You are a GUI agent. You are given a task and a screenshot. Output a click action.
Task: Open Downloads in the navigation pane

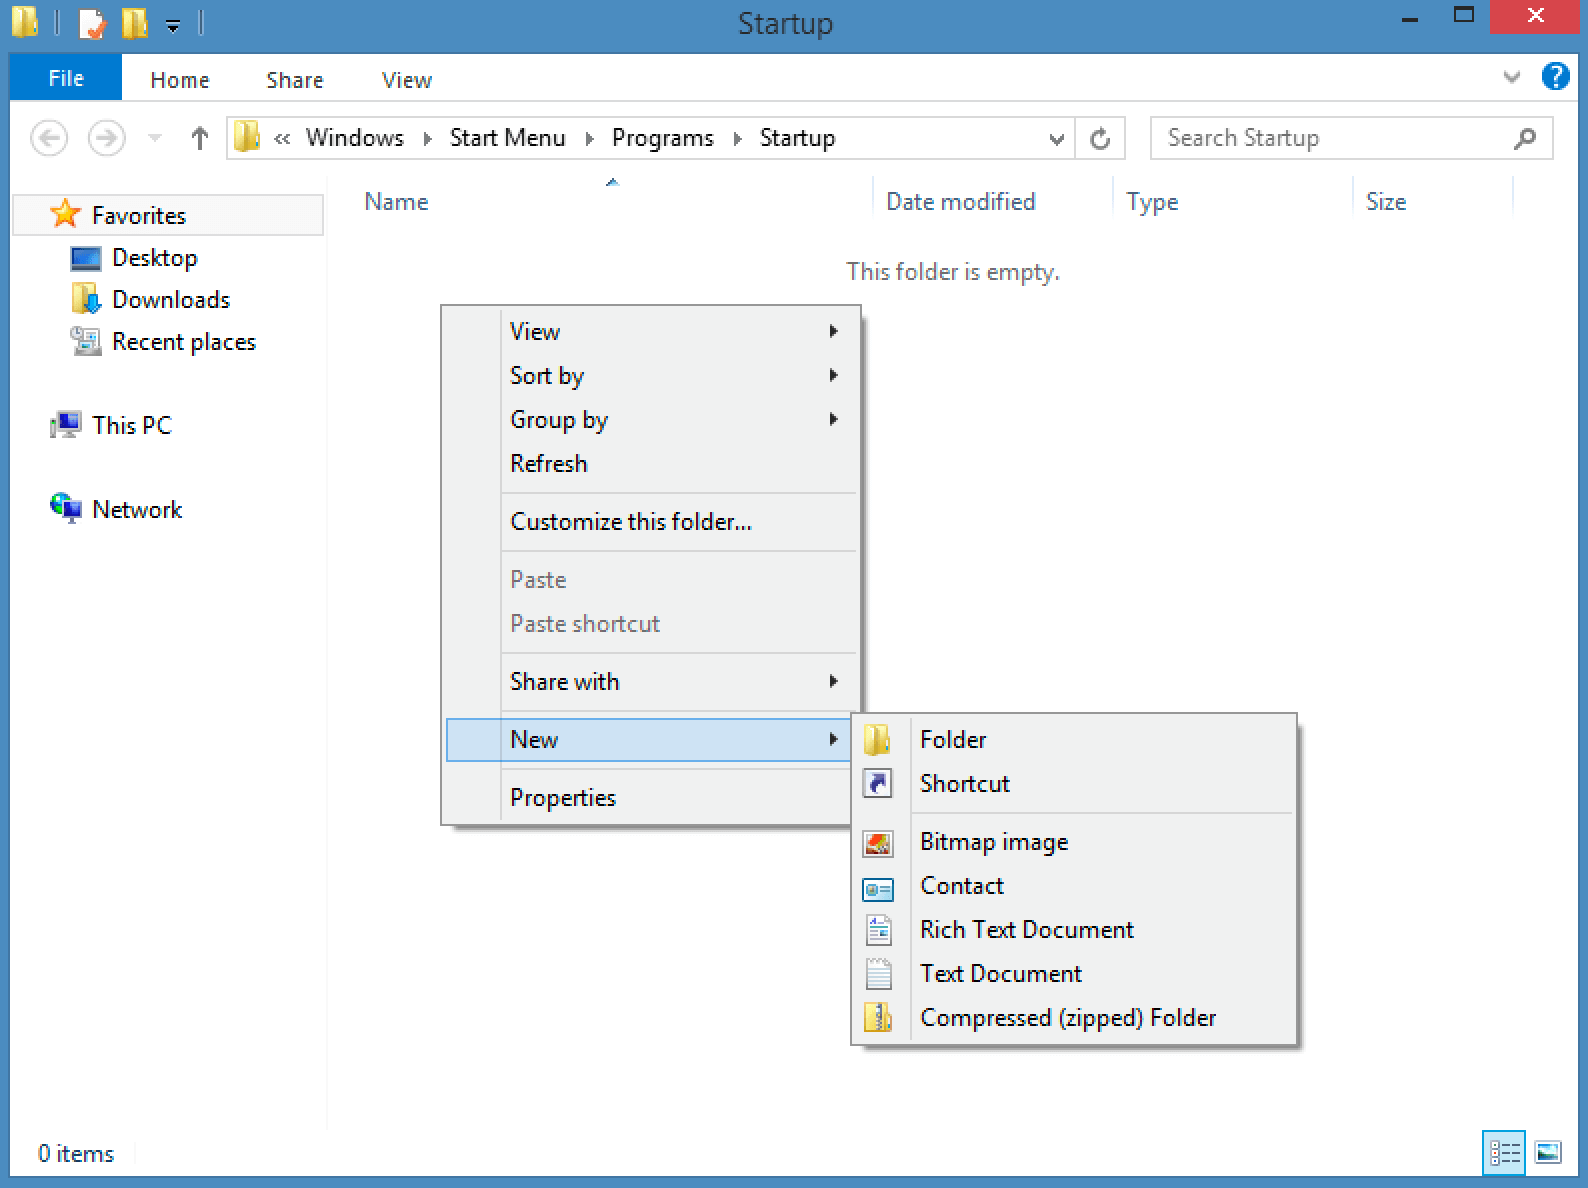pos(171,300)
